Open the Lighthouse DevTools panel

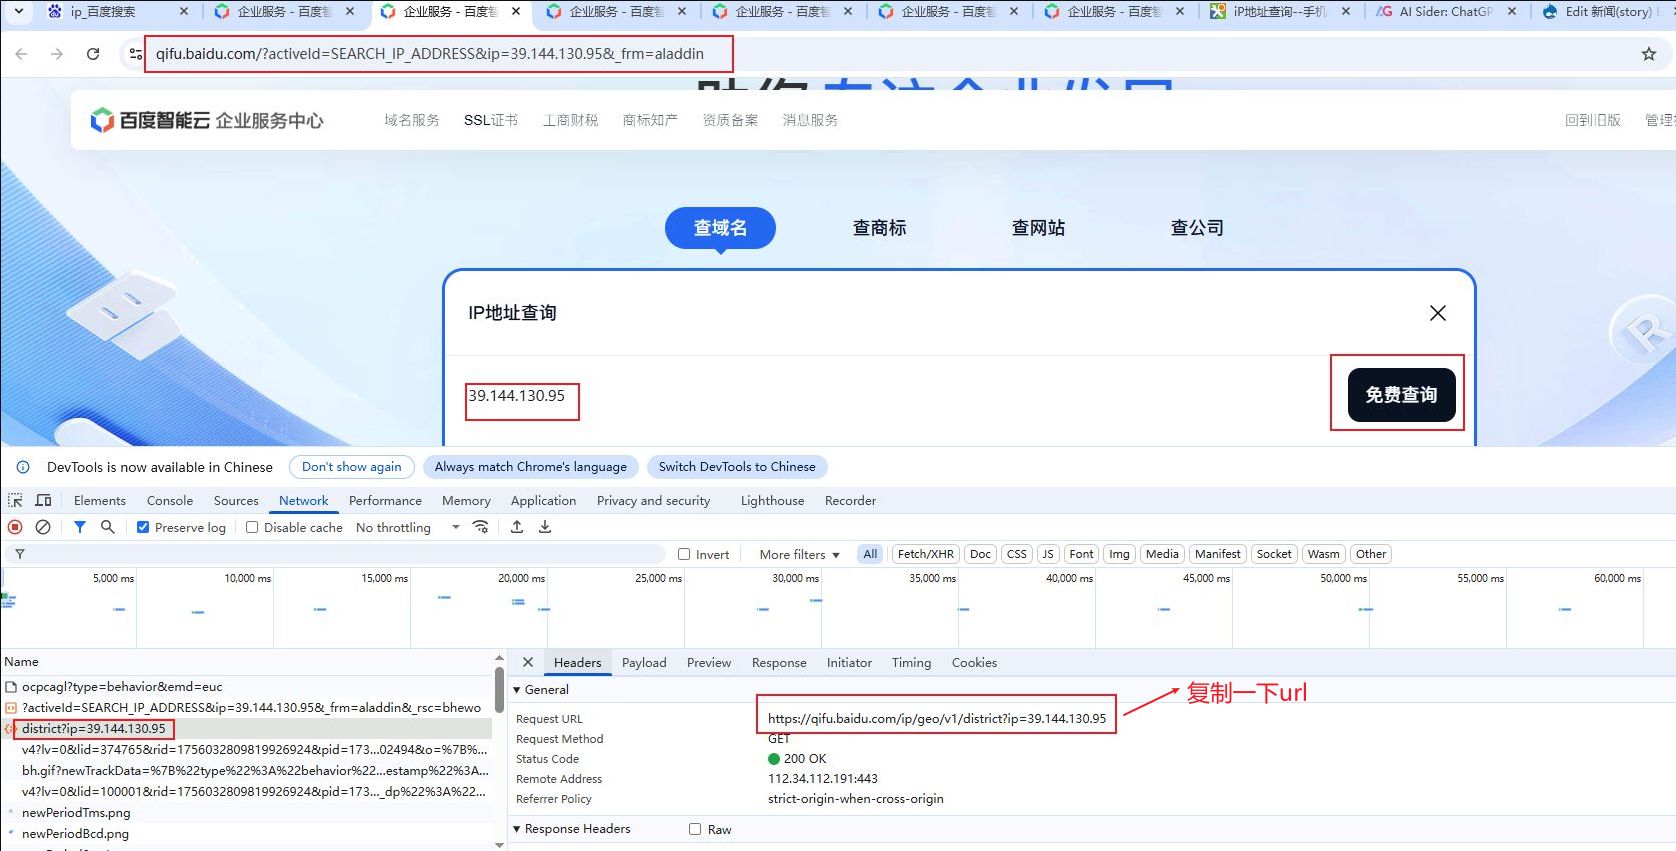click(x=772, y=501)
